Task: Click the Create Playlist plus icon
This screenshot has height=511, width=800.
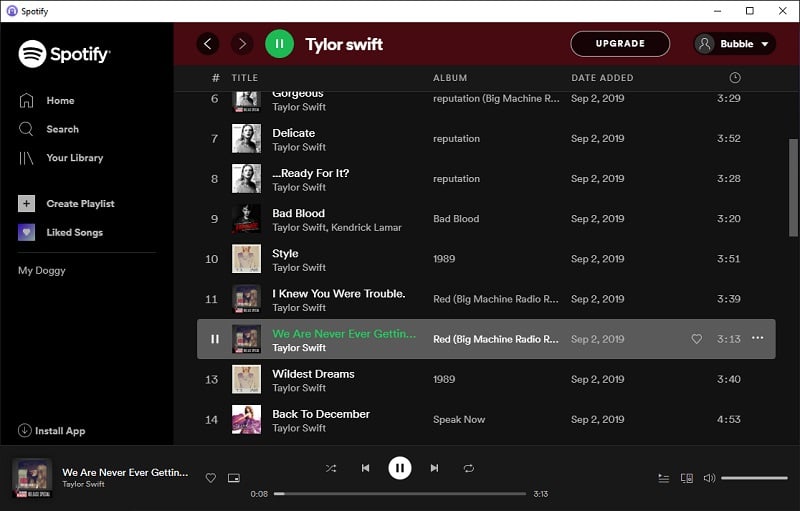Action: 27,203
